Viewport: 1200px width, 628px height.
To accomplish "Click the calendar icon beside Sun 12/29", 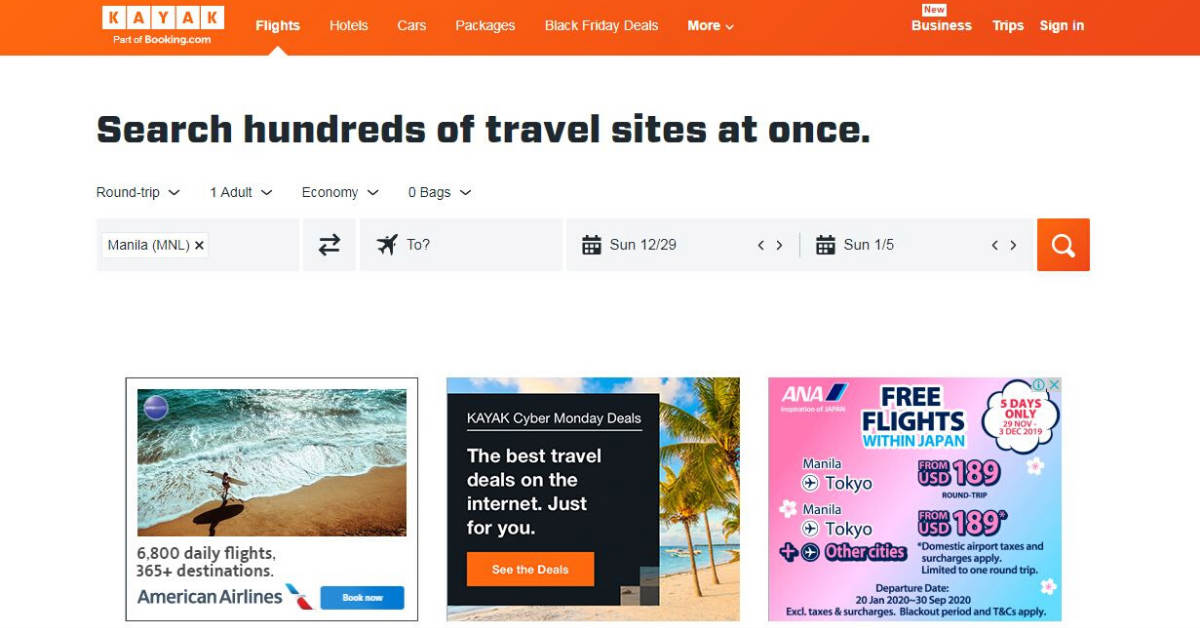I will [591, 245].
